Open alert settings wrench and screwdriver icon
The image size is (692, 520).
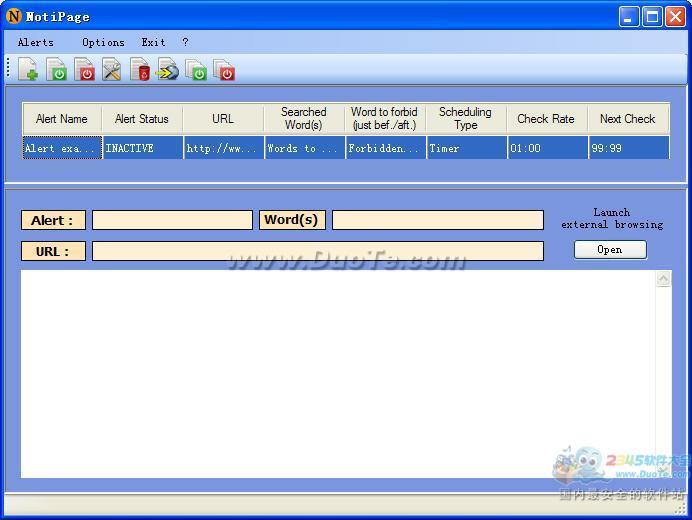point(112,69)
